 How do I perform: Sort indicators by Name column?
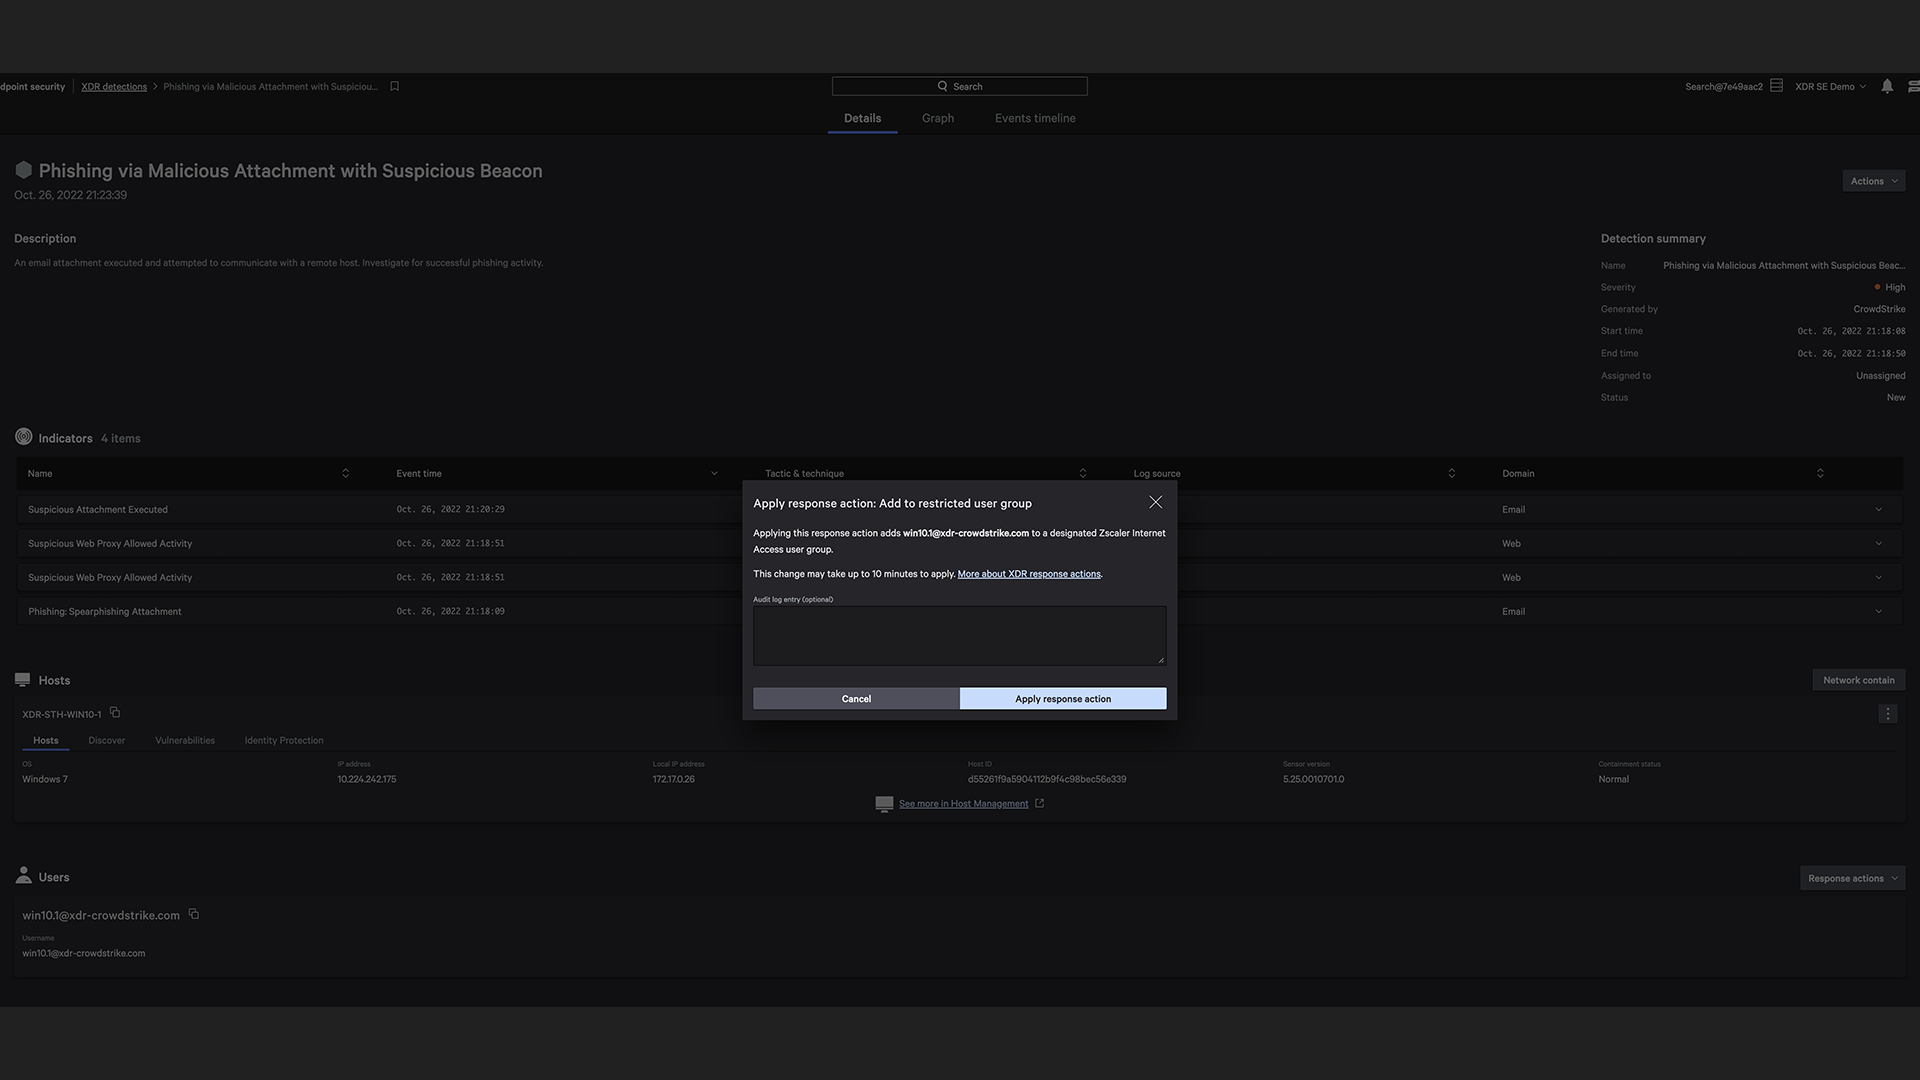pyautogui.click(x=345, y=473)
